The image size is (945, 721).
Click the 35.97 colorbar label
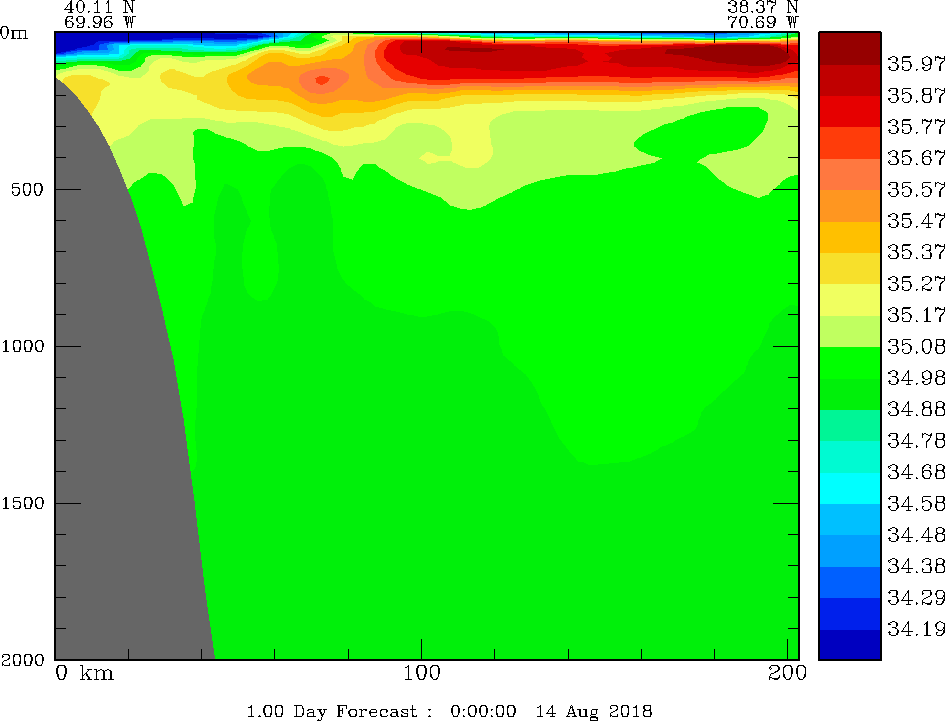click(915, 63)
